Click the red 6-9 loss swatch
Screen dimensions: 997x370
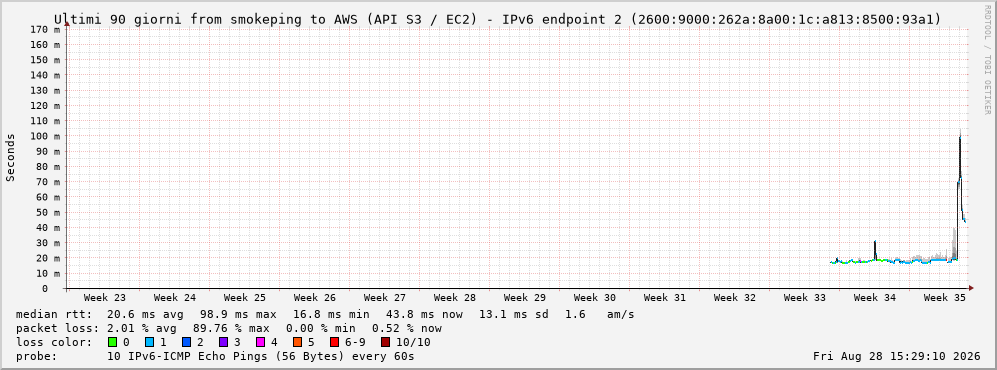(334, 342)
